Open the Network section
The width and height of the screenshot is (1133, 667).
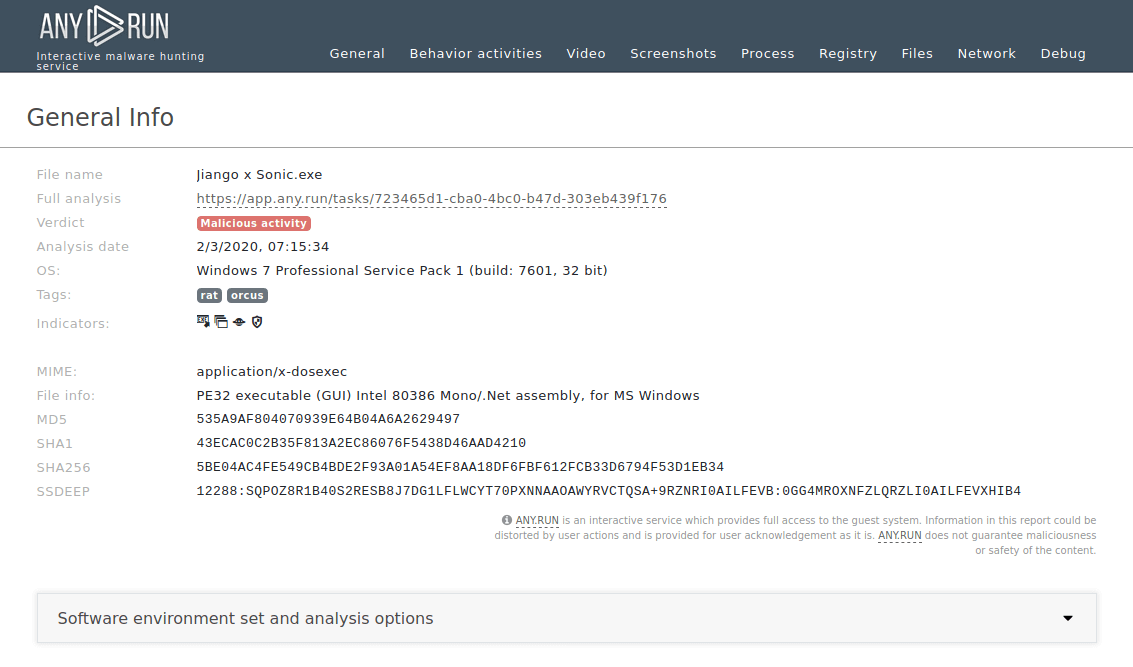point(986,54)
